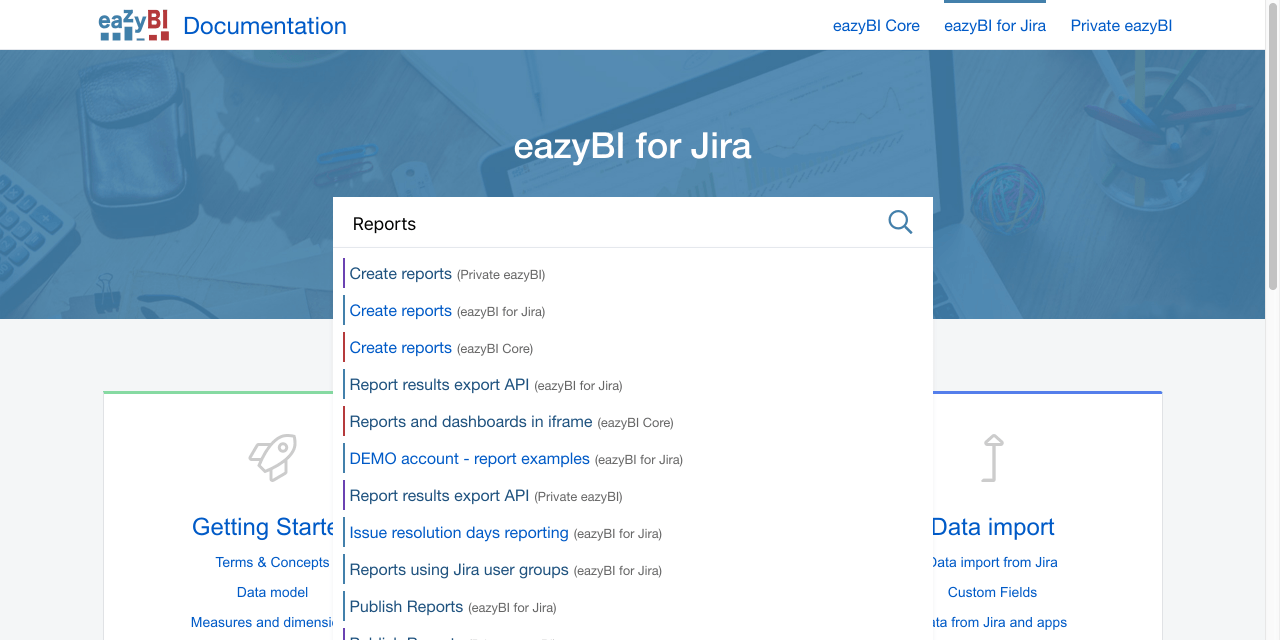Image resolution: width=1280 pixels, height=640 pixels.
Task: Open Reports and dashboards in iframe result
Action: (511, 422)
